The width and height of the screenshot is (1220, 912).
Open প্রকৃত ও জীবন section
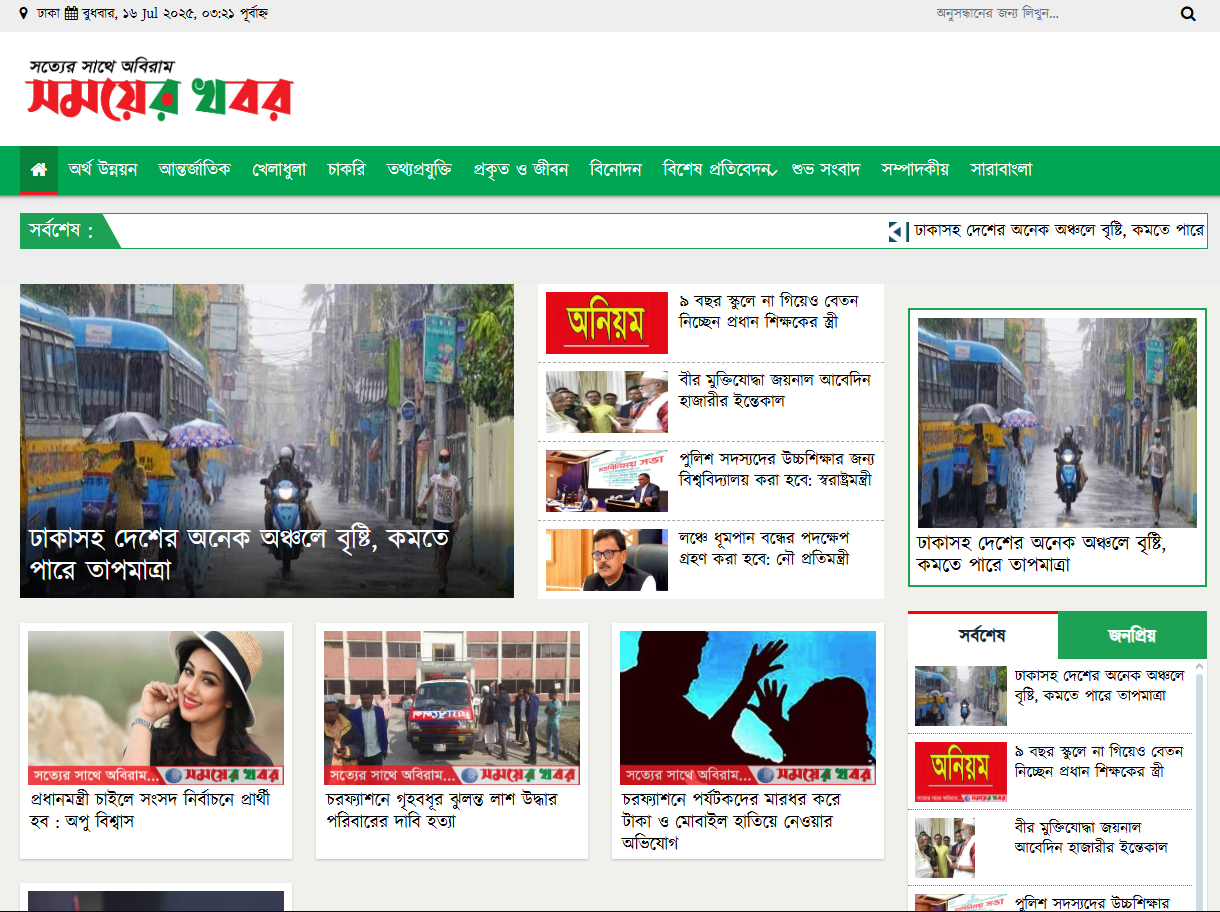pyautogui.click(x=521, y=169)
